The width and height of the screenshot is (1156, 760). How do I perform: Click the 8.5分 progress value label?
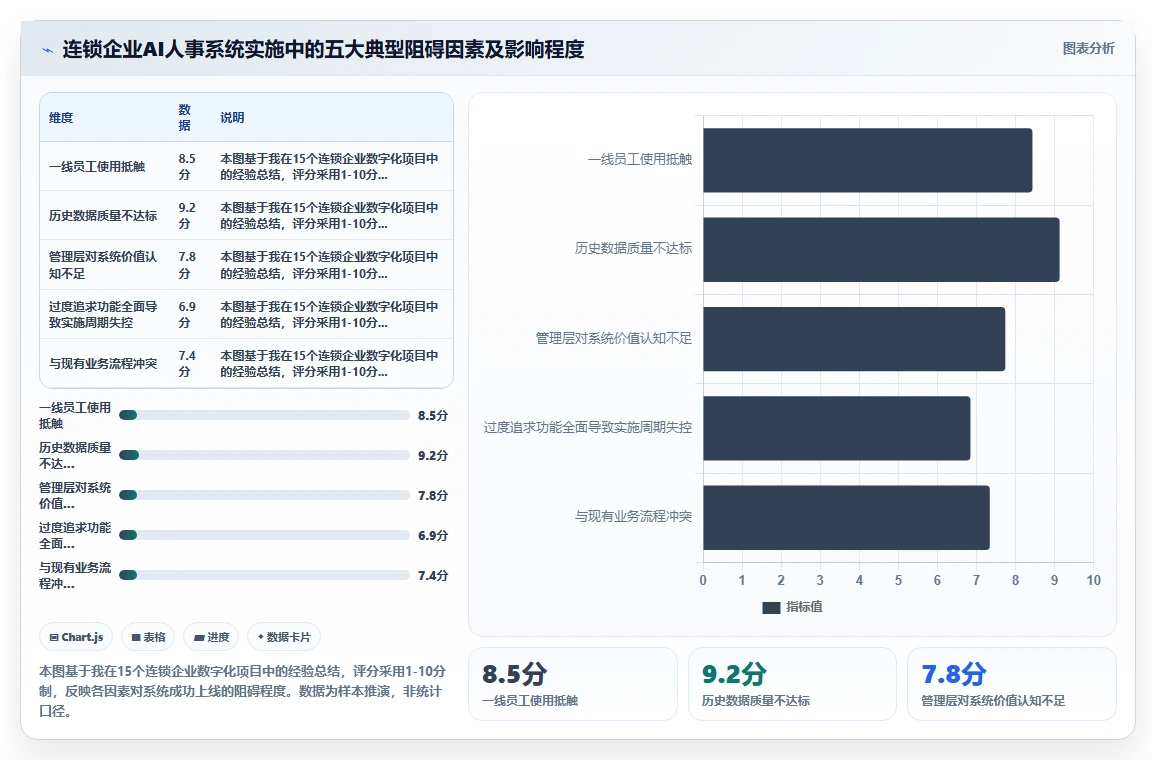[433, 416]
